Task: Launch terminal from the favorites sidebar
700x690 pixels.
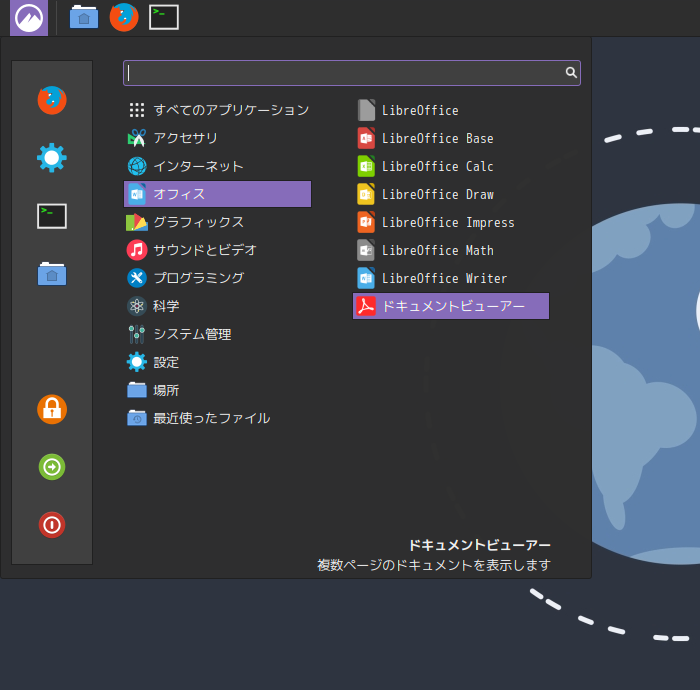Action: pos(52,215)
